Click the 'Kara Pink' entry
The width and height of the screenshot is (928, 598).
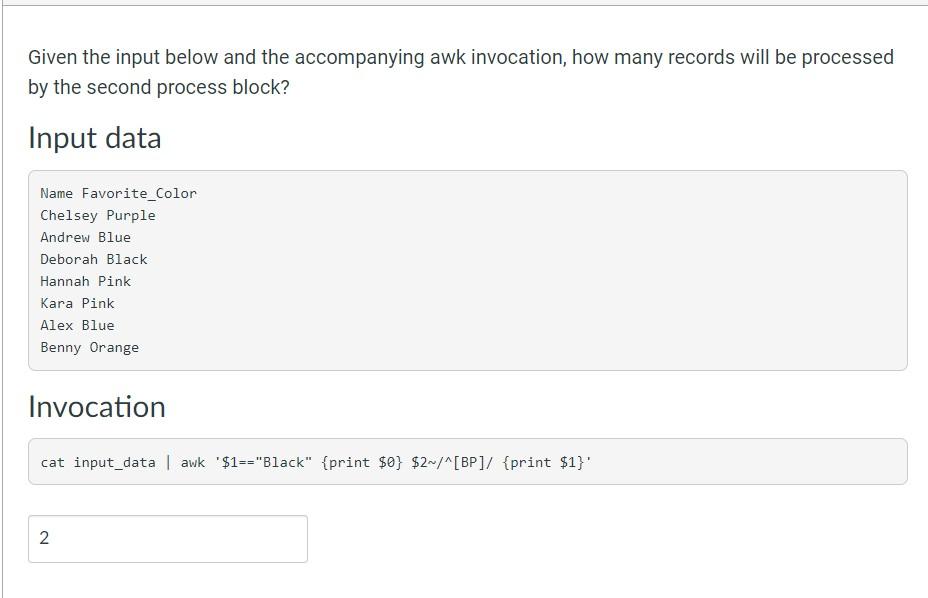click(x=77, y=303)
